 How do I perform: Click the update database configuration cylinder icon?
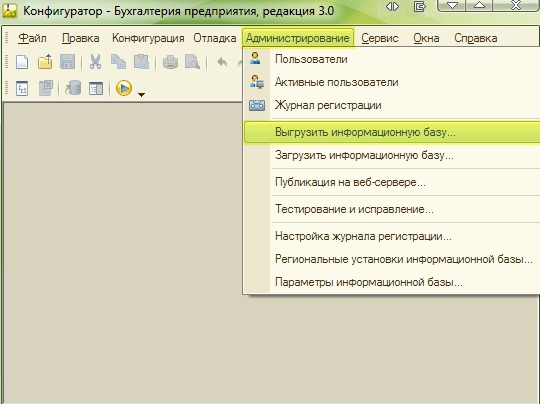pyautogui.click(x=73, y=88)
